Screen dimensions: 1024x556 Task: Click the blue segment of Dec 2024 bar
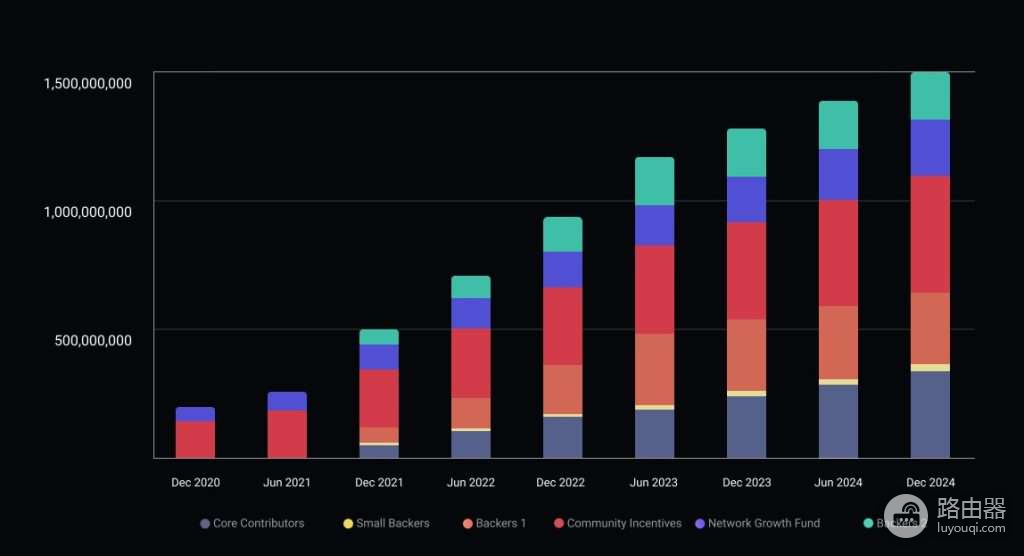tap(930, 148)
